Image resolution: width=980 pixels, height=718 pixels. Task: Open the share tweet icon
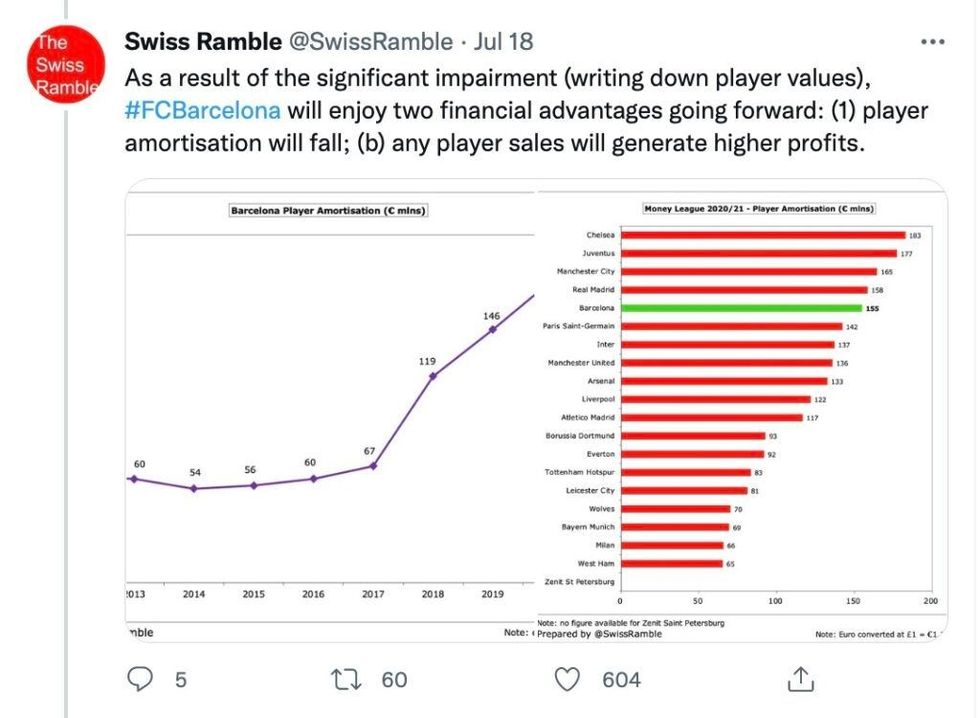tap(800, 680)
